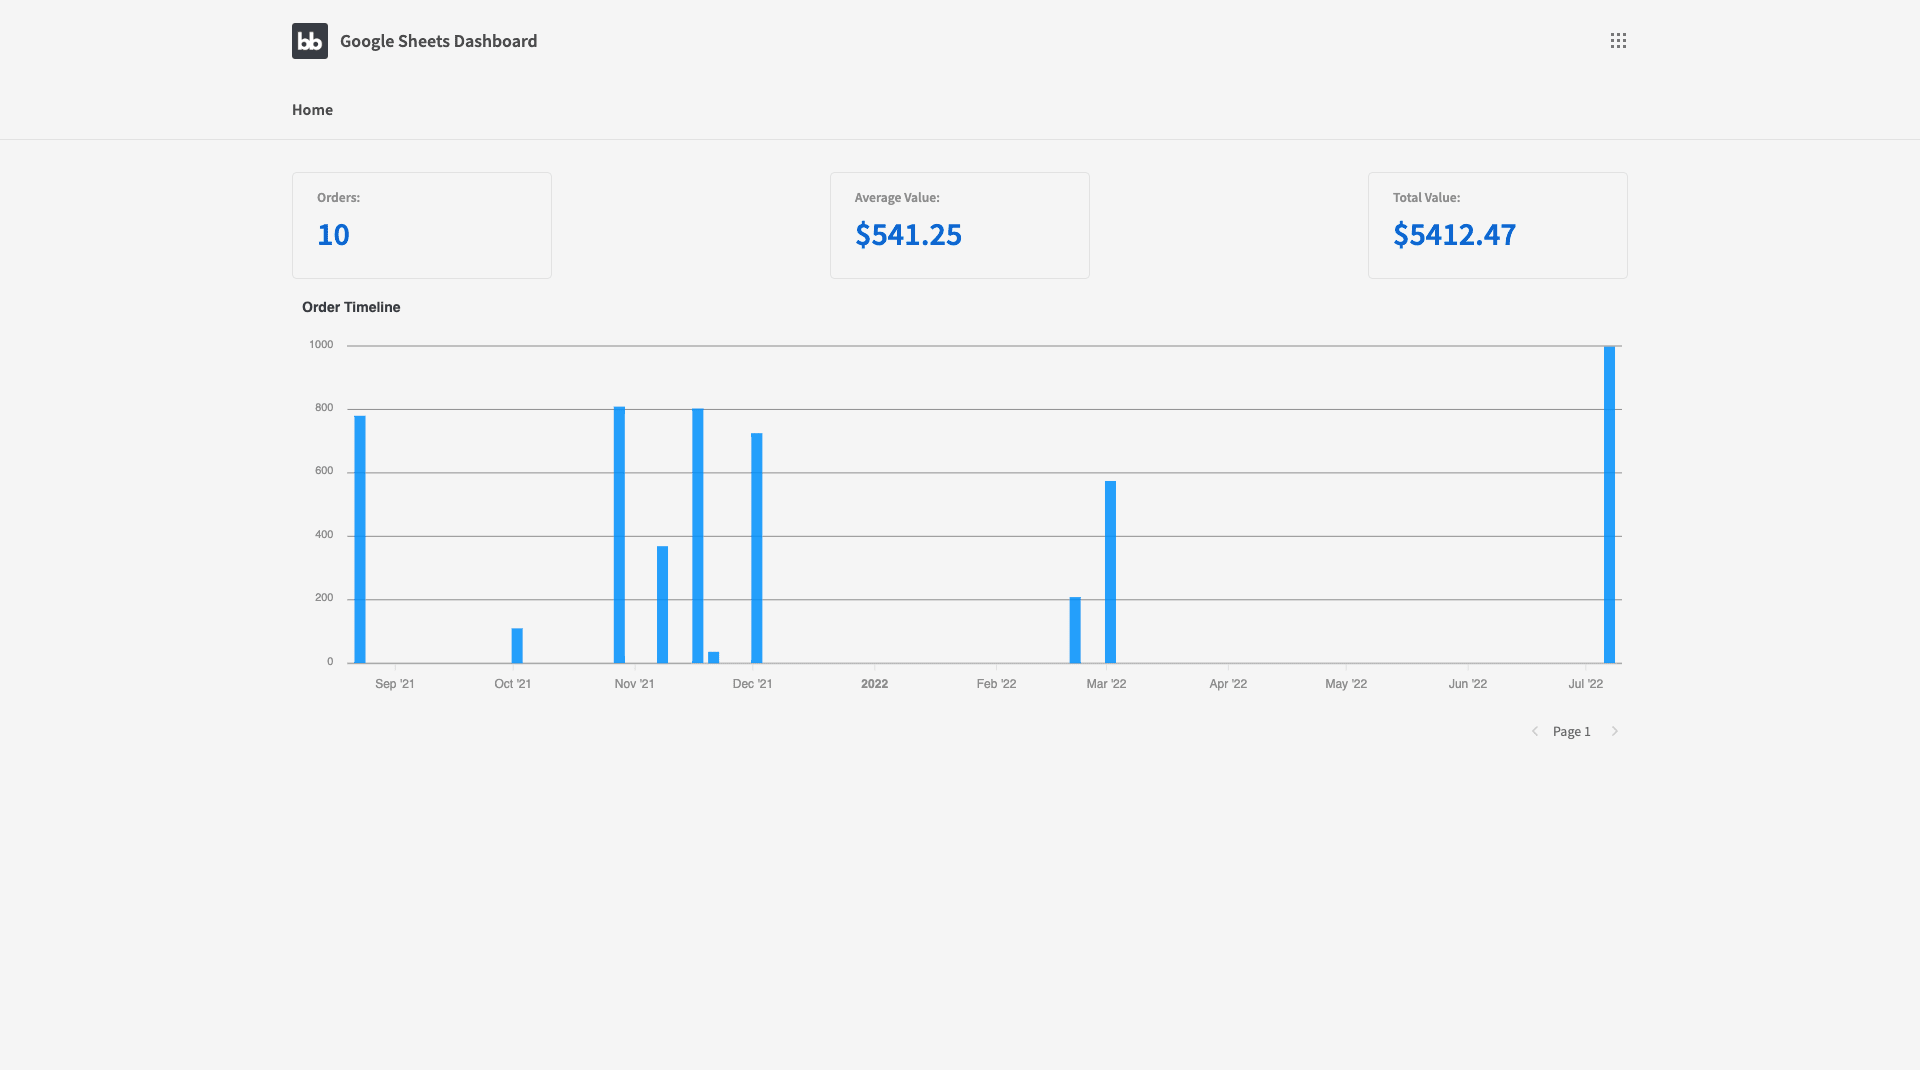Open the Home navigation link
Screen dimensions: 1920x1070
click(x=312, y=110)
